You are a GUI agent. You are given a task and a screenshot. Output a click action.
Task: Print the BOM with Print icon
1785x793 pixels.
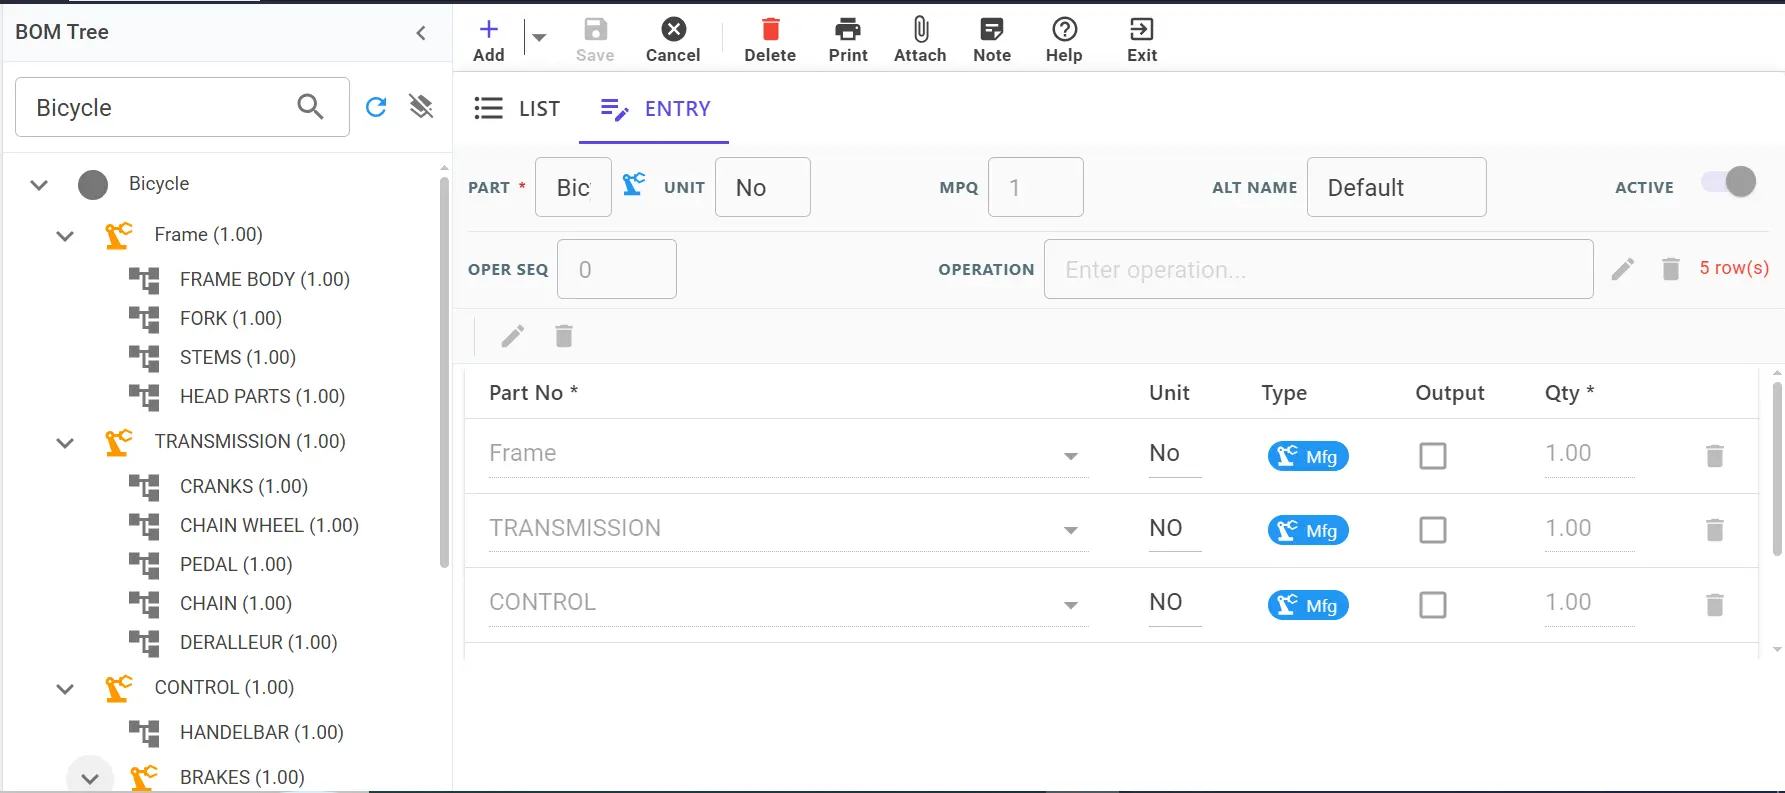click(x=848, y=29)
